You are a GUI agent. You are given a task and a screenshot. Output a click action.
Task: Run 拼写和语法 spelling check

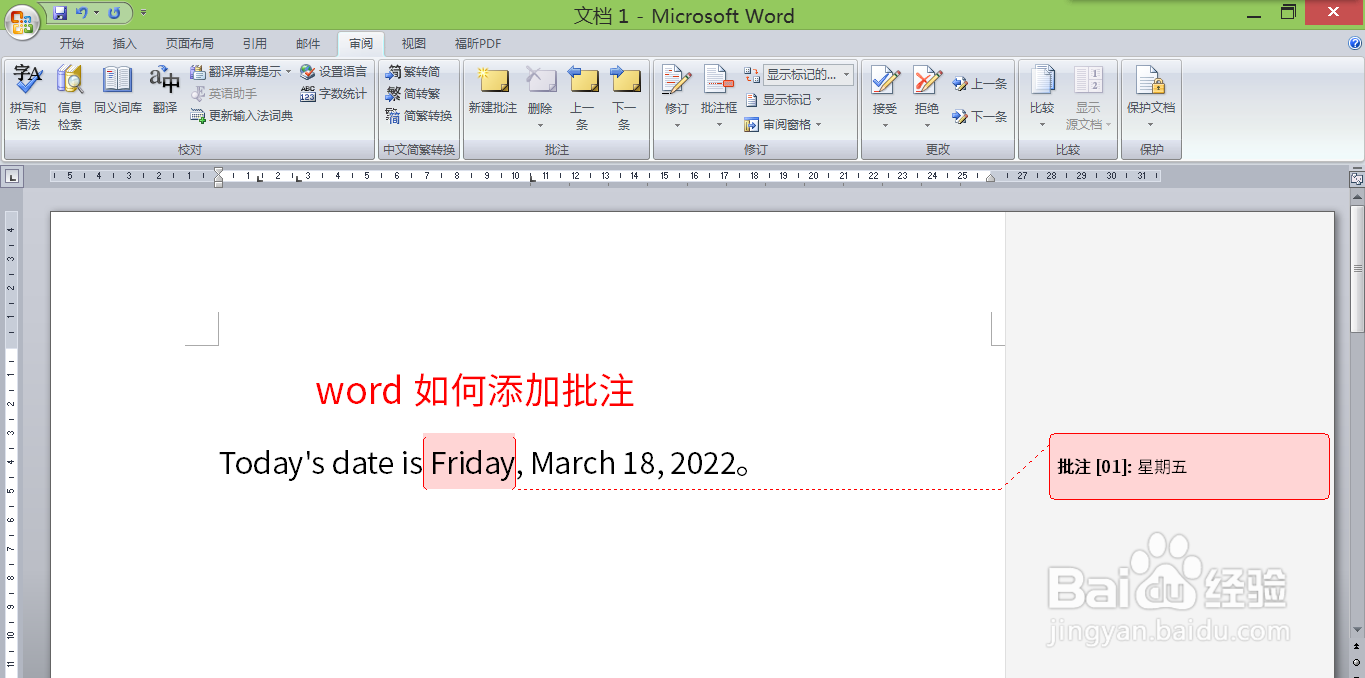click(28, 98)
